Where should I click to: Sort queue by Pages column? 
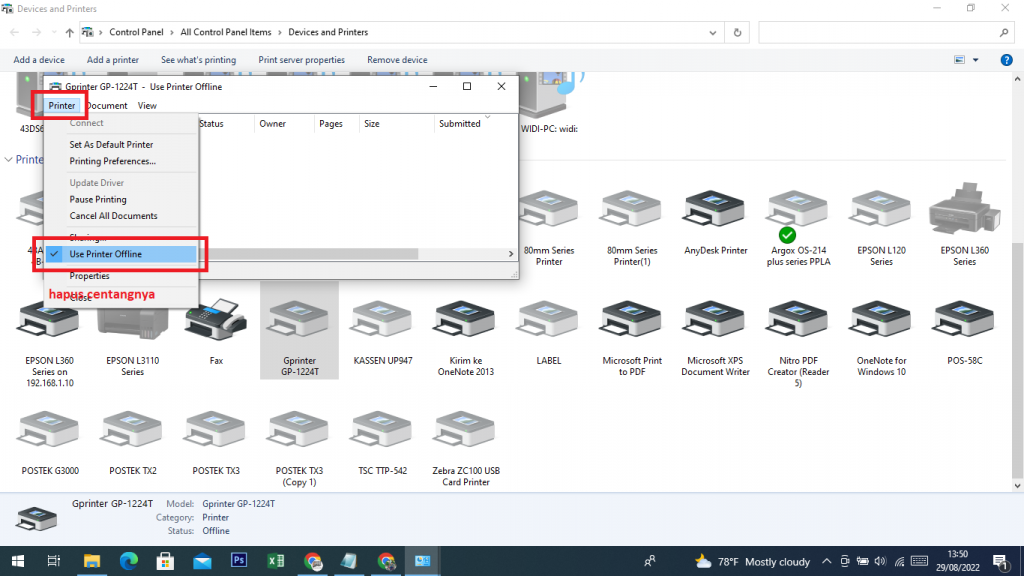click(331, 123)
